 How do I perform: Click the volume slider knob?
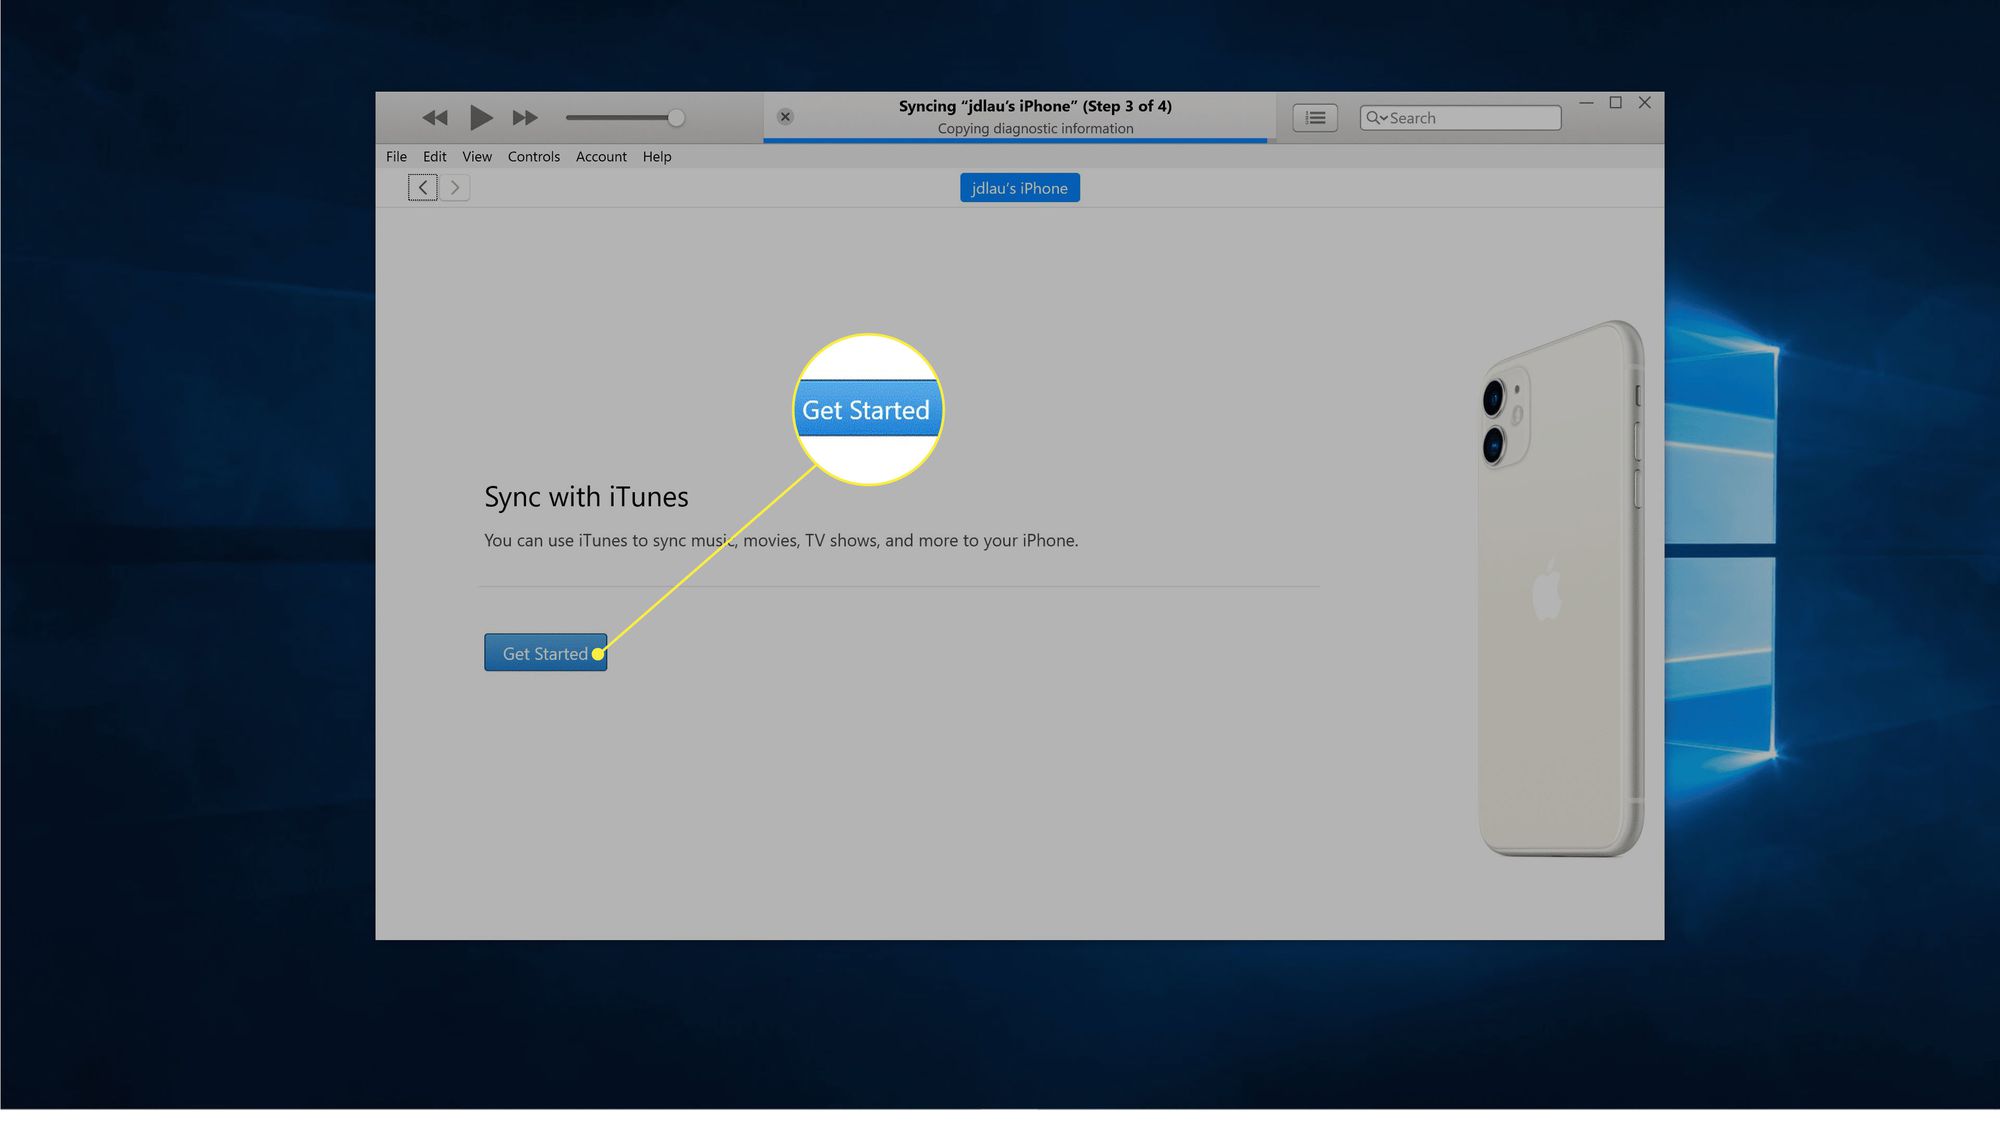pos(676,118)
